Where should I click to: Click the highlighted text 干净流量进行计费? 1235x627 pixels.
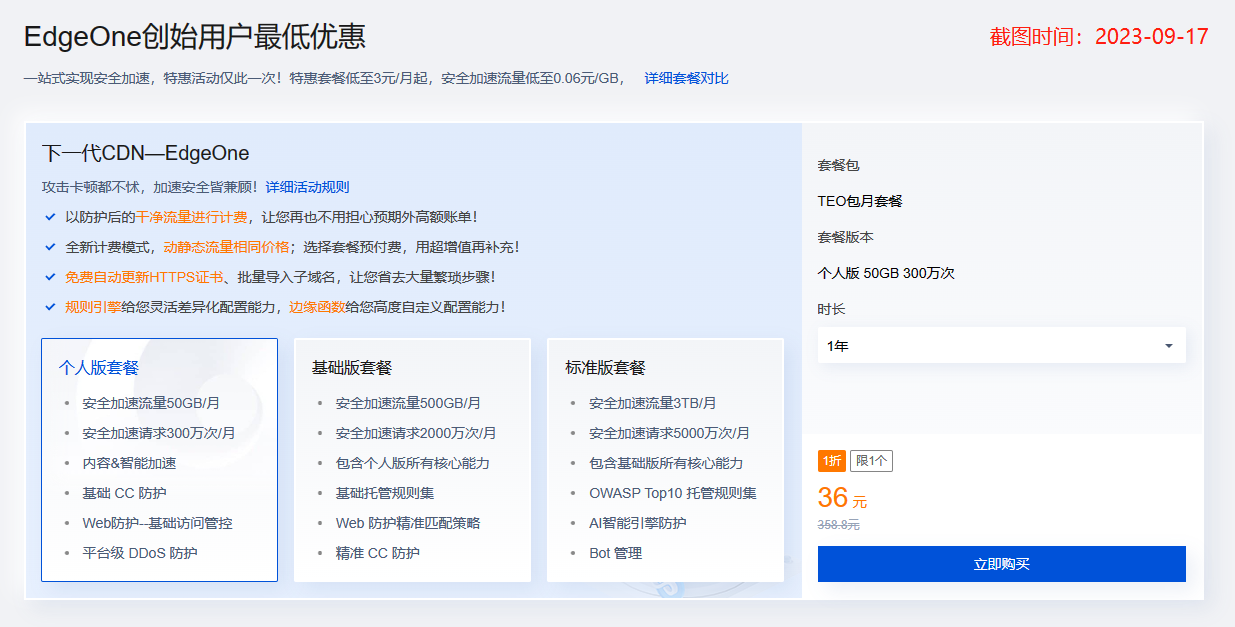(x=191, y=217)
